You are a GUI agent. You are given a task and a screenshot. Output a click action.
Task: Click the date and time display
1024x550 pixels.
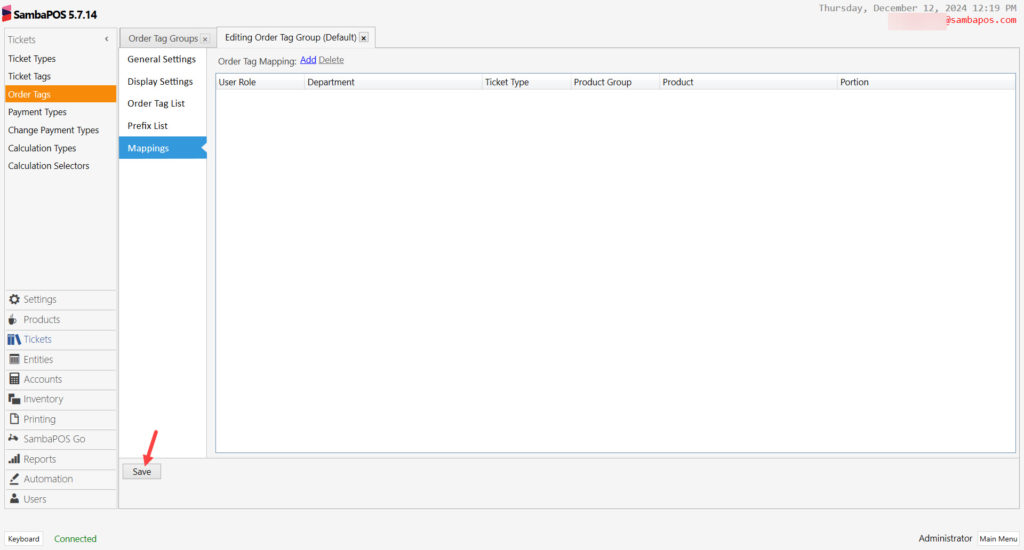918,8
